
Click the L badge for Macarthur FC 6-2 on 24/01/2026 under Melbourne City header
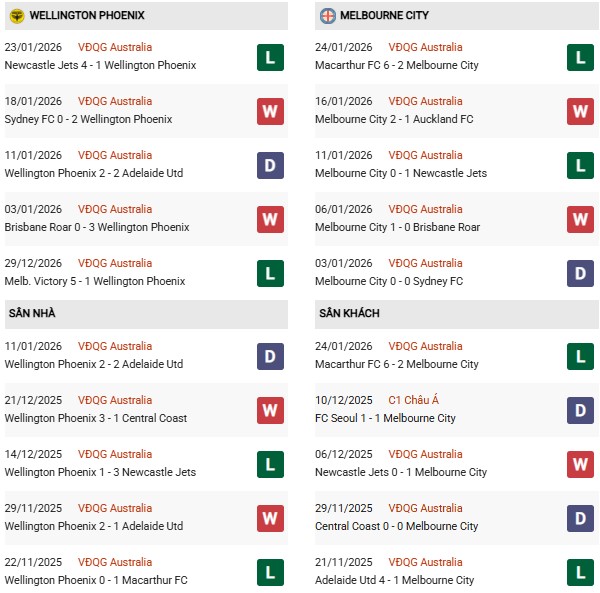click(580, 57)
